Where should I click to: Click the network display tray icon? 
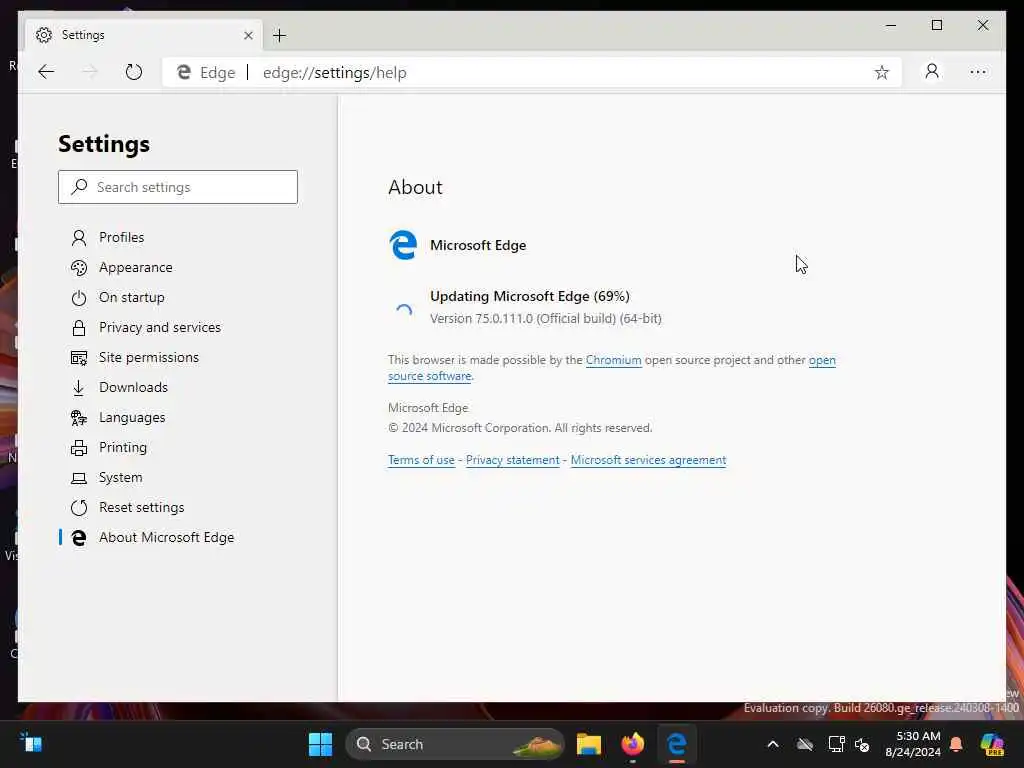837,744
